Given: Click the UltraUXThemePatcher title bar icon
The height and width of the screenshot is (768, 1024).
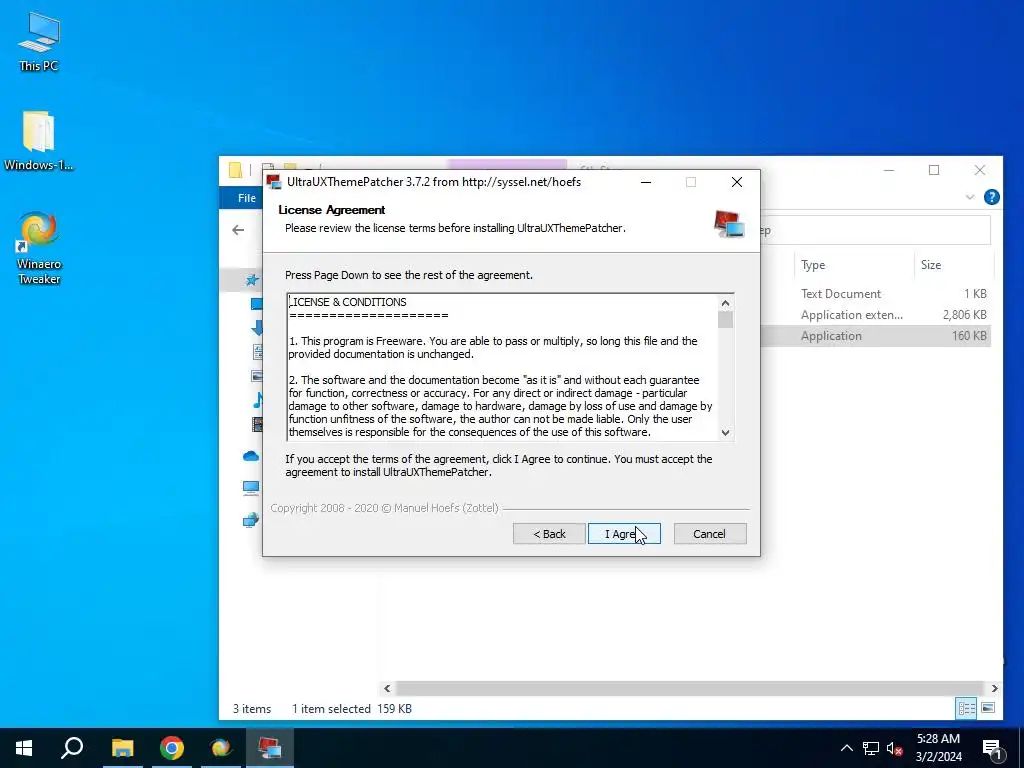Looking at the screenshot, I should click(x=274, y=182).
